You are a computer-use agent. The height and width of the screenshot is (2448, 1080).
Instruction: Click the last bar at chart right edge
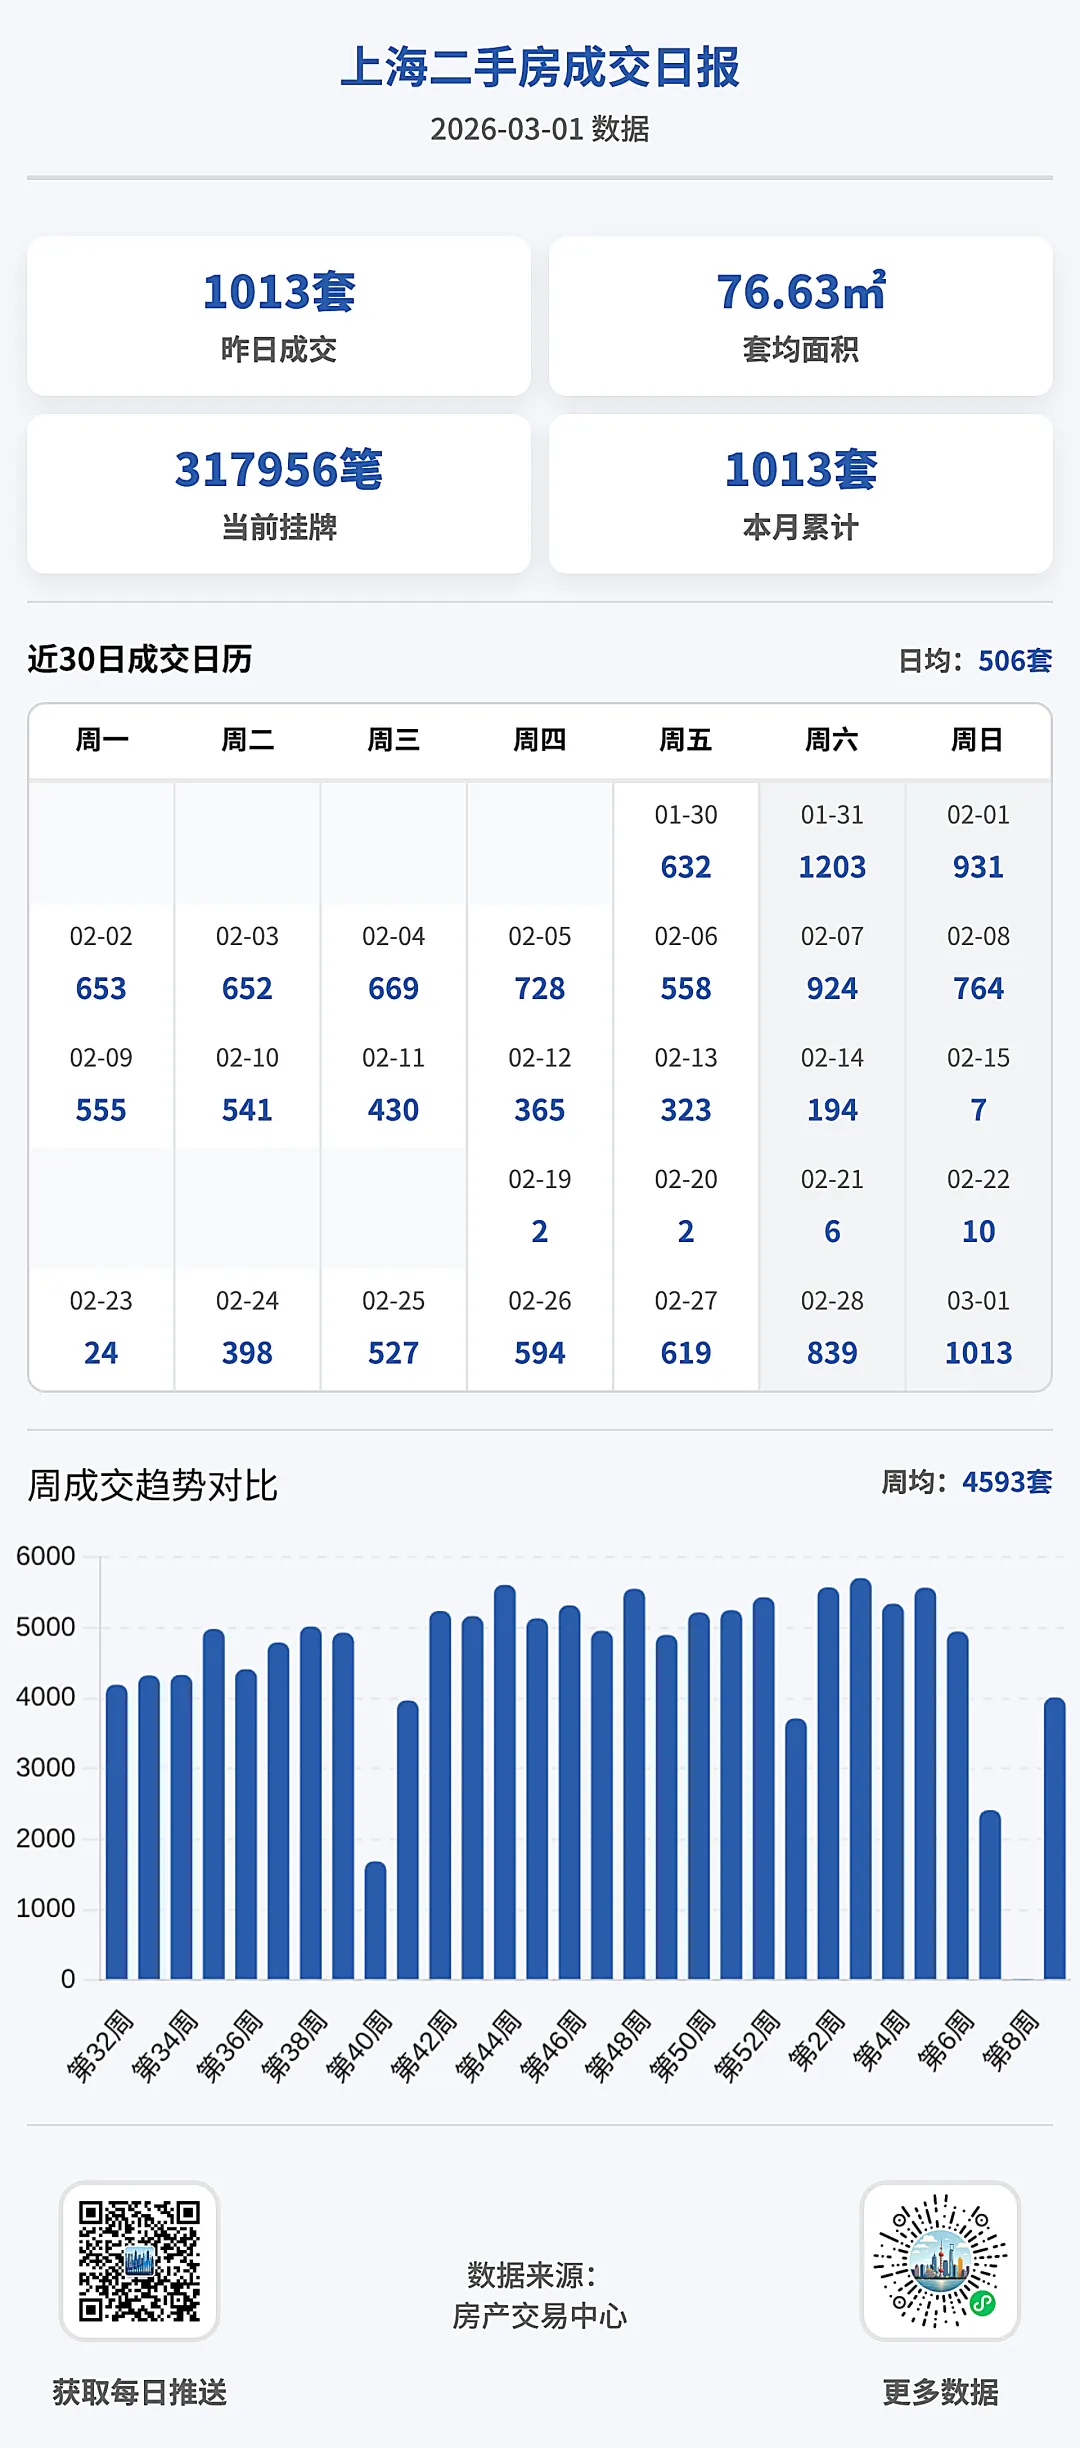pos(1054,1838)
